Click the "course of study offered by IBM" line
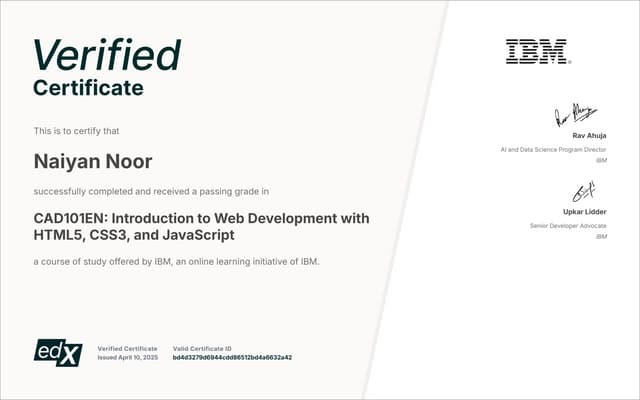640x400 pixels. pos(176,262)
